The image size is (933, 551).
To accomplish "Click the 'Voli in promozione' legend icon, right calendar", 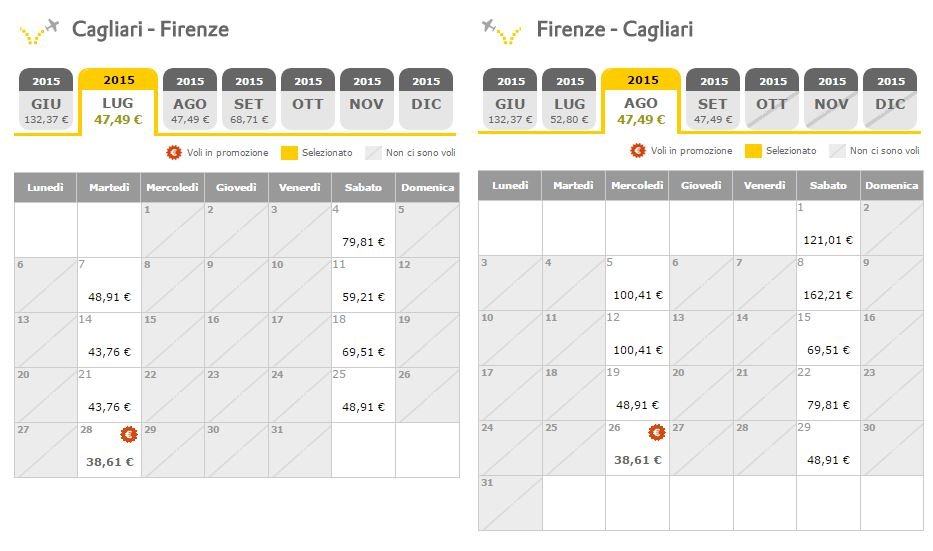I will [x=637, y=151].
